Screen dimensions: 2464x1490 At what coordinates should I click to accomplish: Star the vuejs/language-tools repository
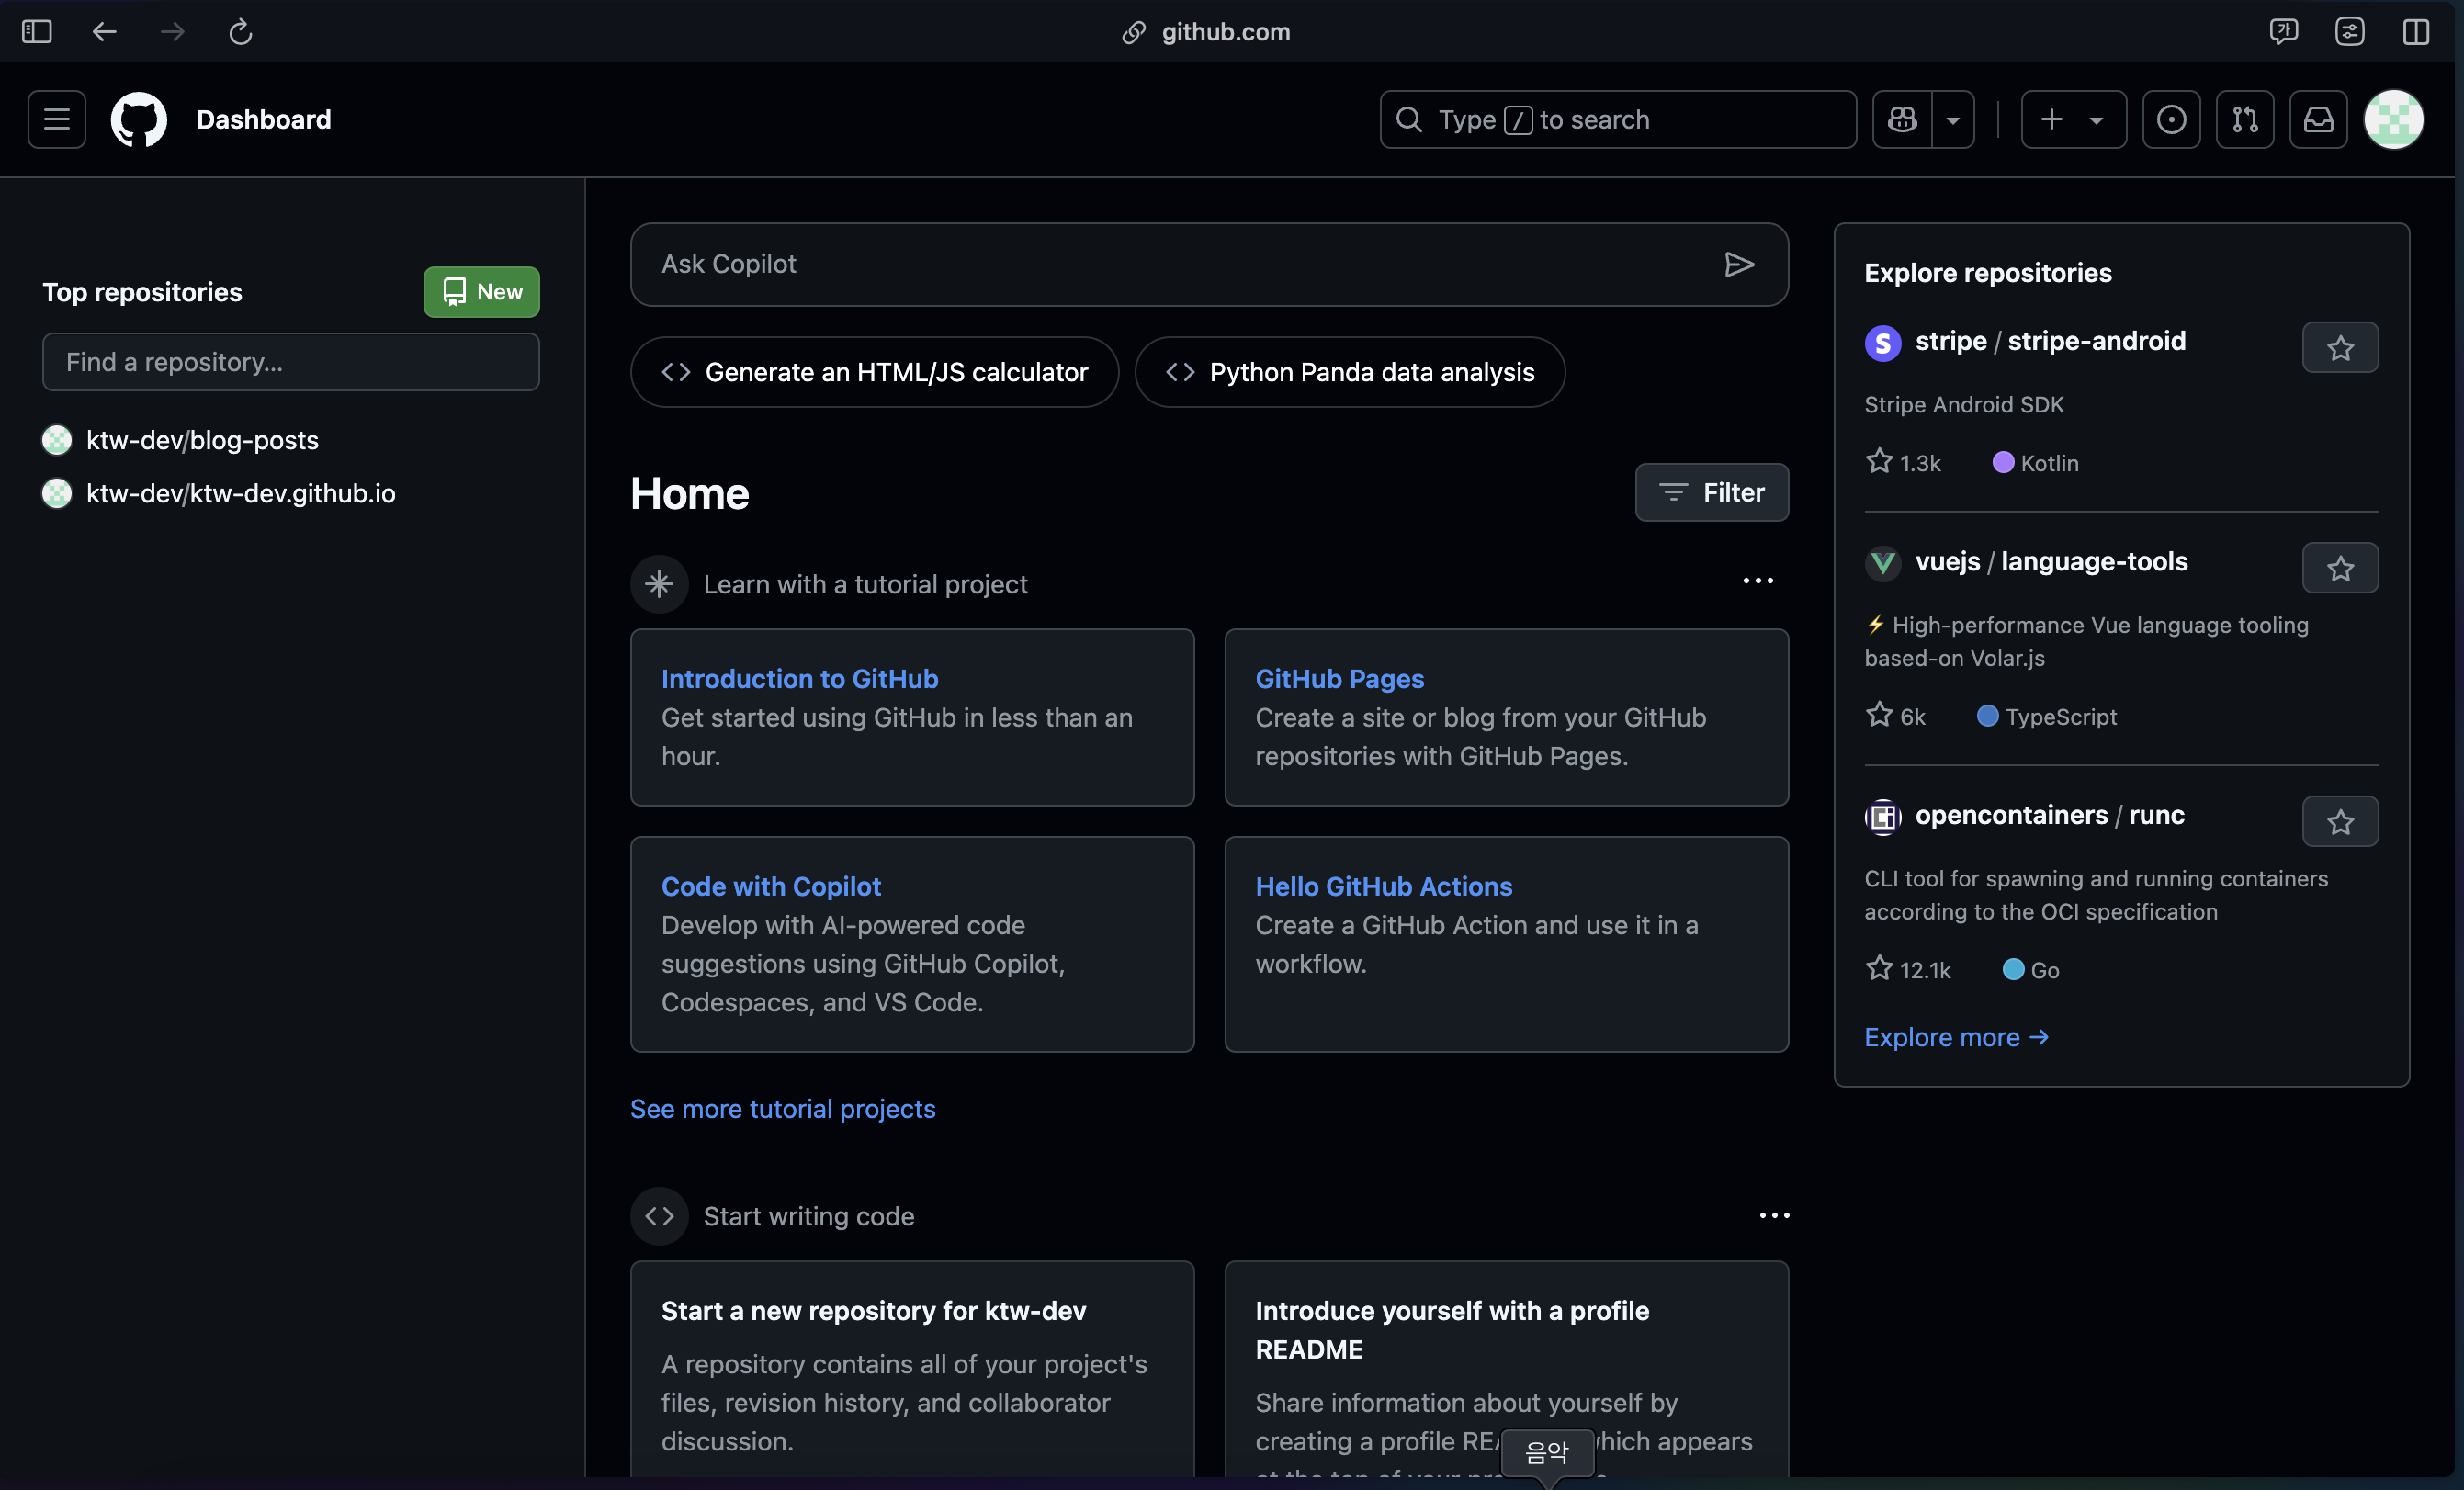pos(2340,569)
